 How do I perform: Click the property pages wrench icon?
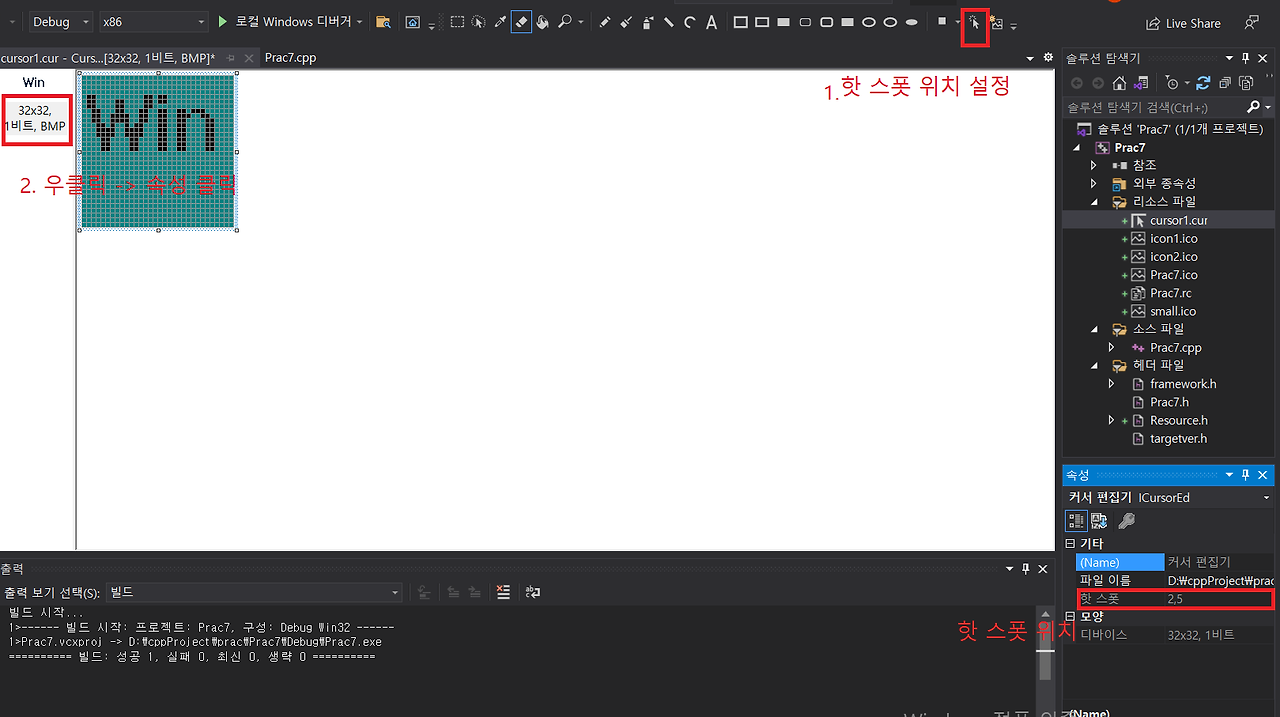[1126, 520]
